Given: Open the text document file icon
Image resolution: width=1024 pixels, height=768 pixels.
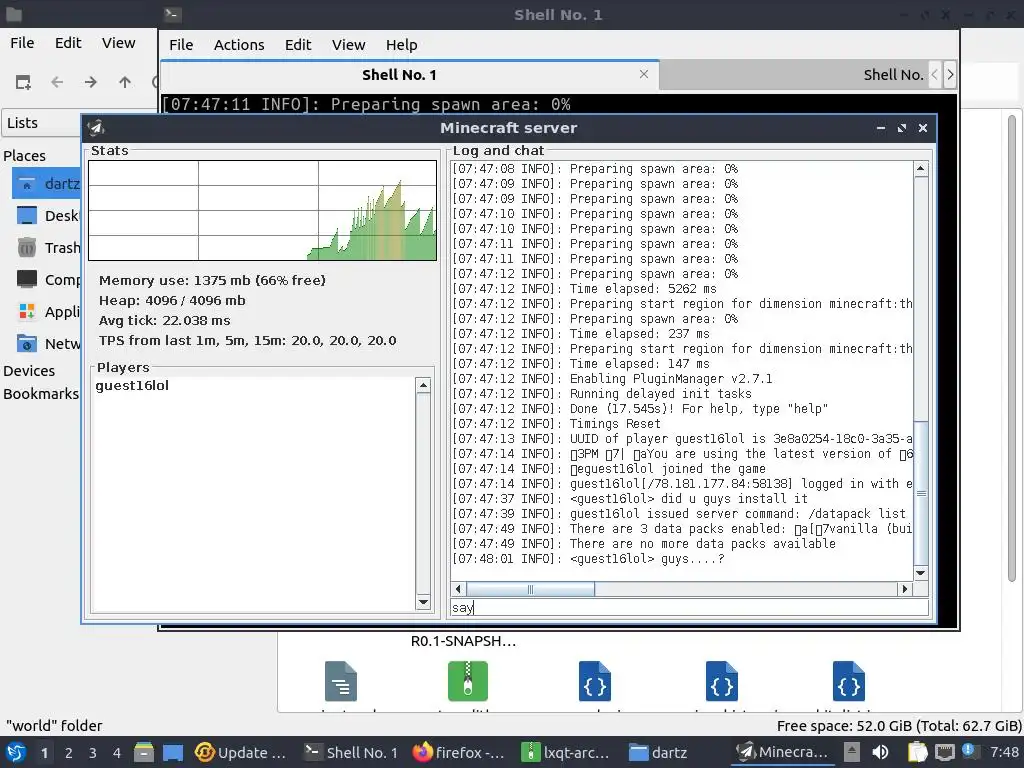Looking at the screenshot, I should coord(341,680).
